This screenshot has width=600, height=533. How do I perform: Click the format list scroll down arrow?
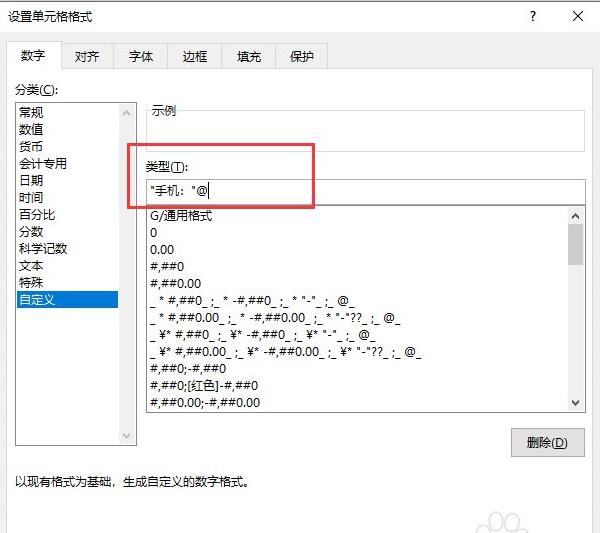click(576, 403)
